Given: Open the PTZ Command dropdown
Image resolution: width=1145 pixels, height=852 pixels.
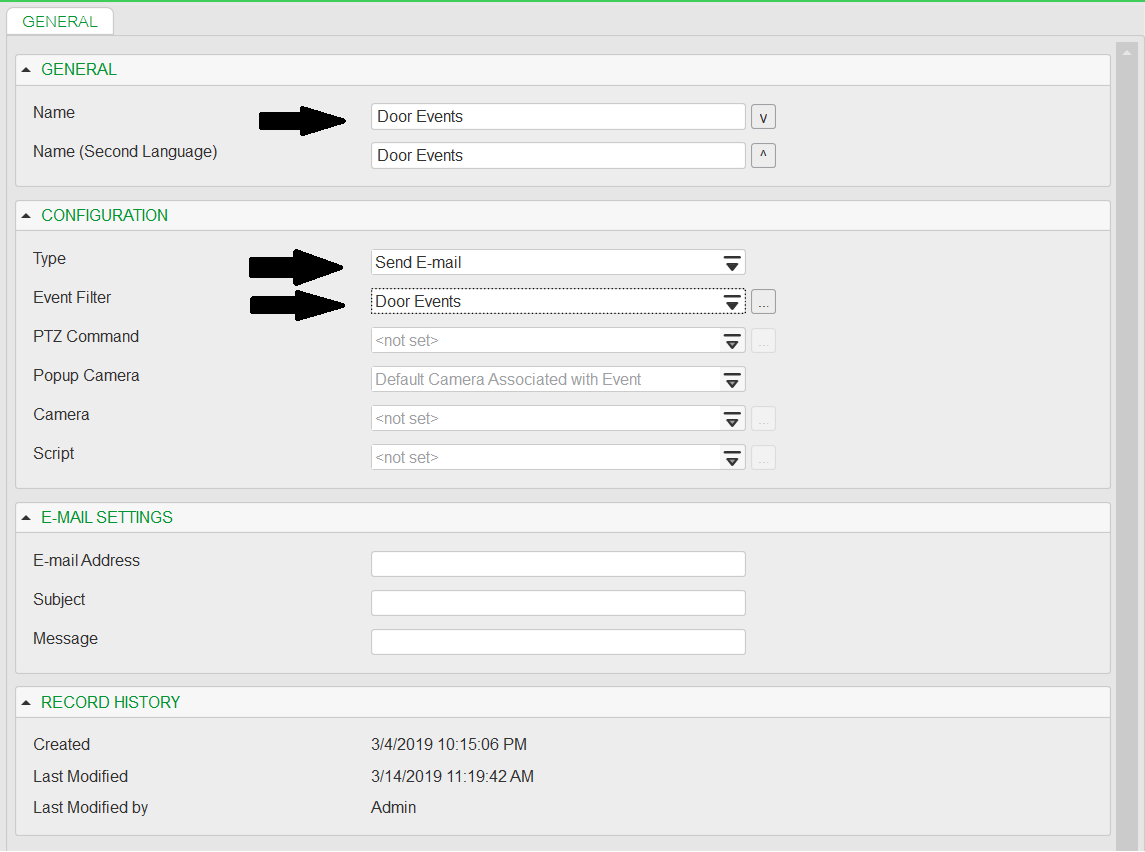Looking at the screenshot, I should (732, 341).
